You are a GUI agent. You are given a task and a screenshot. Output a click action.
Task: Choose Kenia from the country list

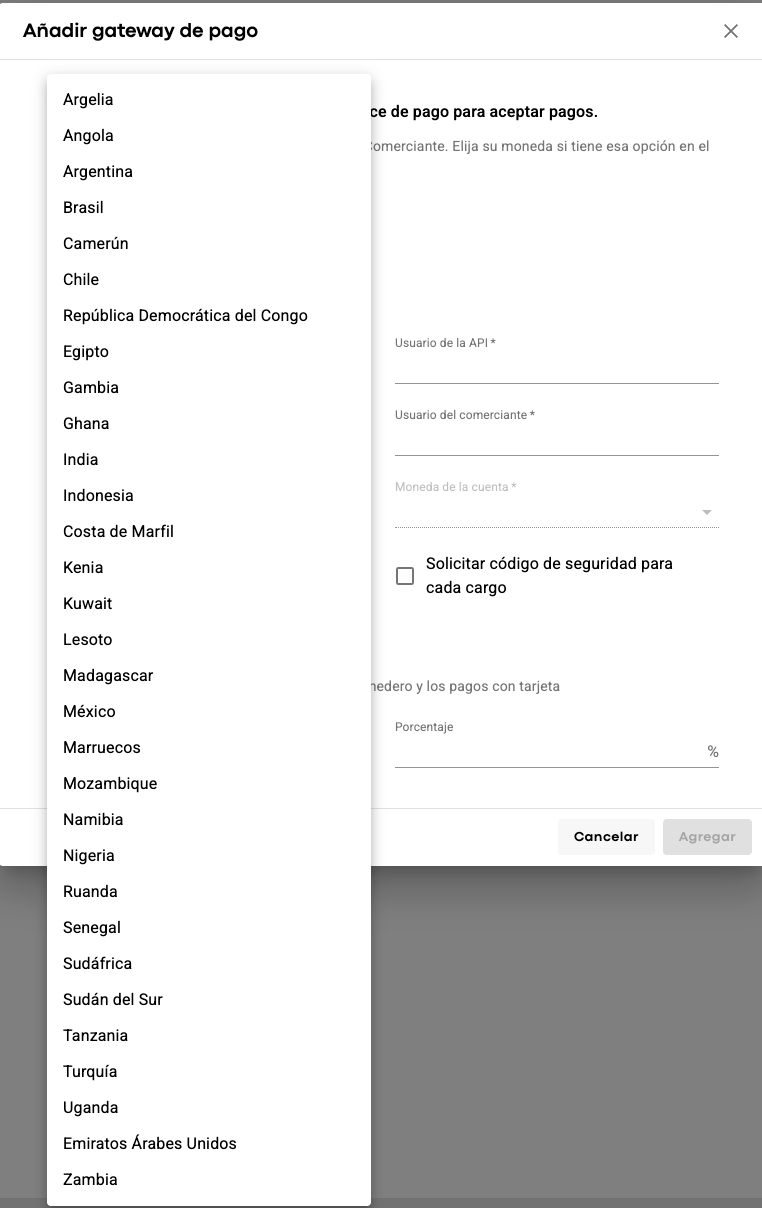tap(83, 567)
